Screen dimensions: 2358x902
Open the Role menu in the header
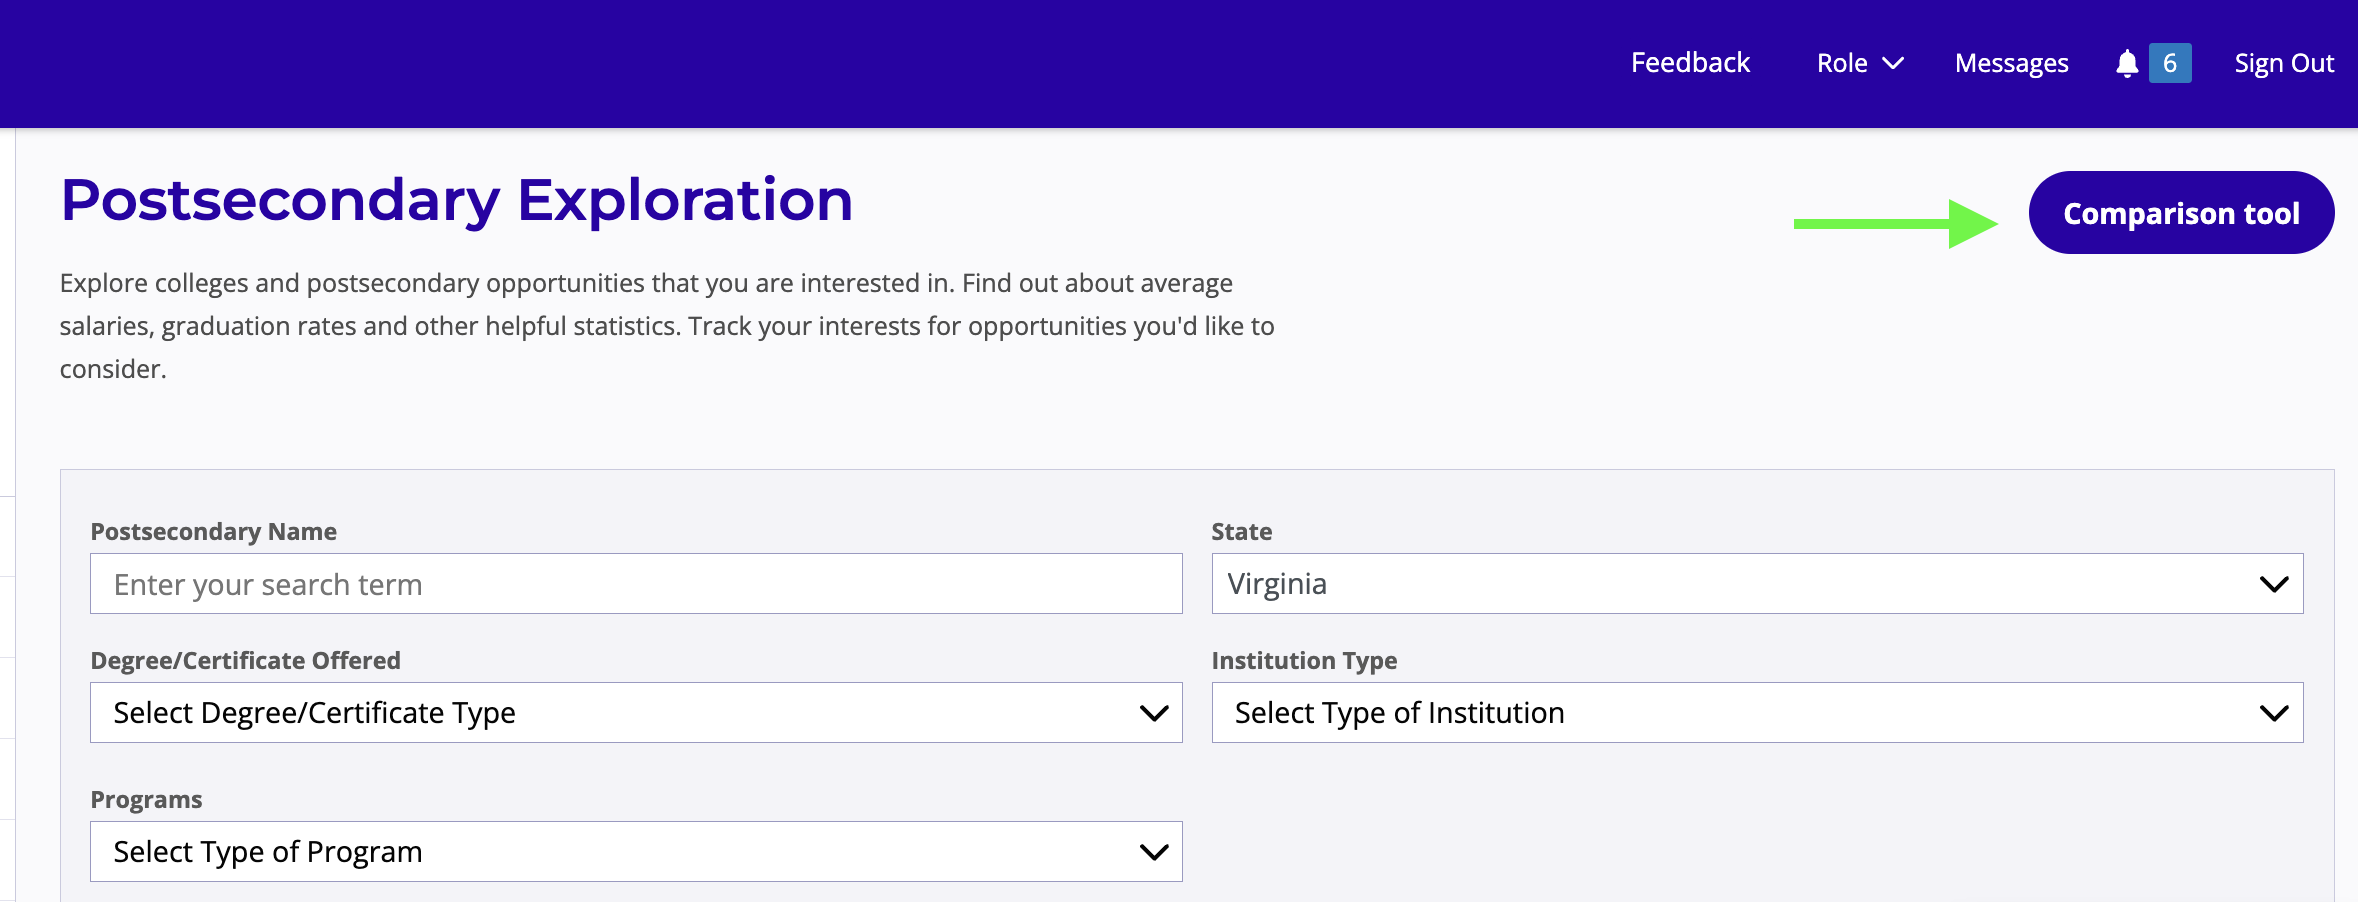pyautogui.click(x=1842, y=64)
